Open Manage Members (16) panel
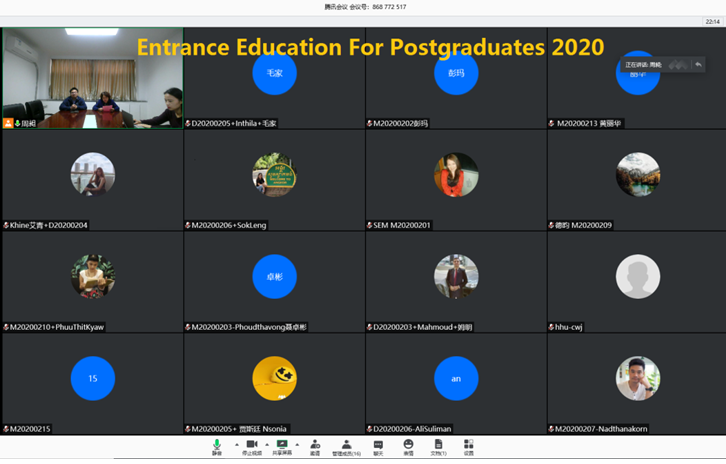 point(347,446)
